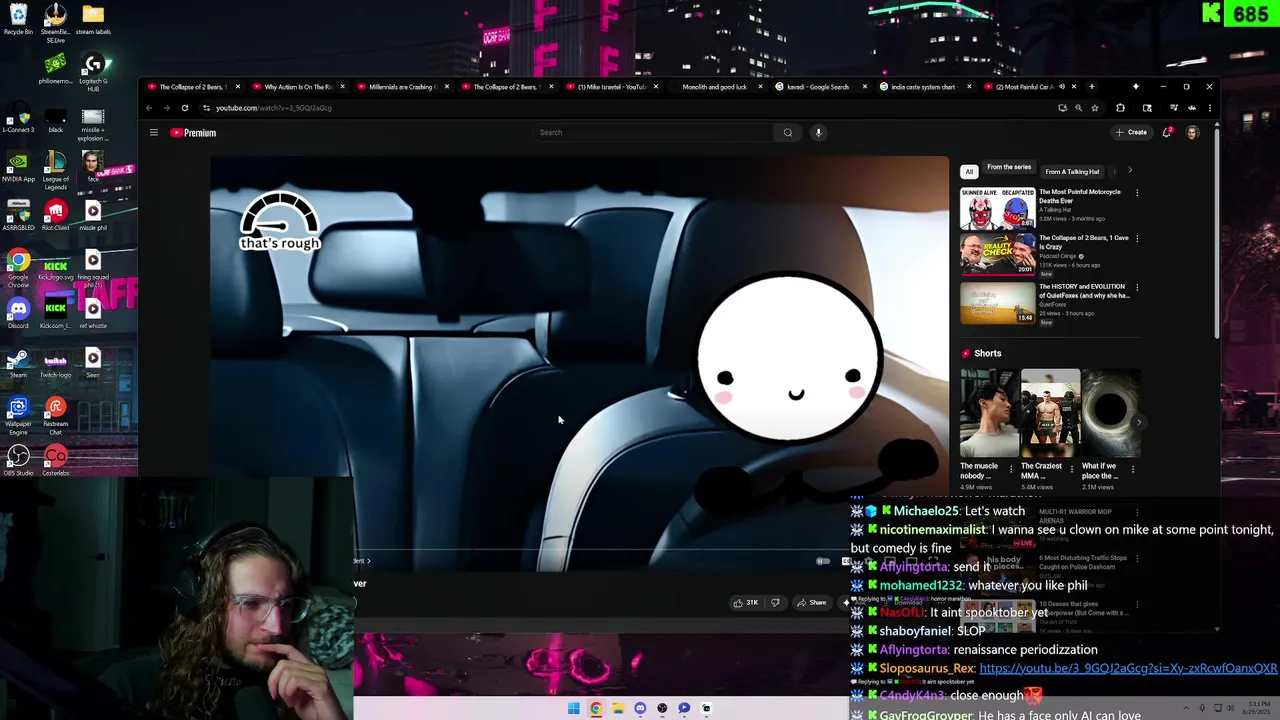
Task: Open OBS Studio desktop shortcut
Action: pos(18,460)
